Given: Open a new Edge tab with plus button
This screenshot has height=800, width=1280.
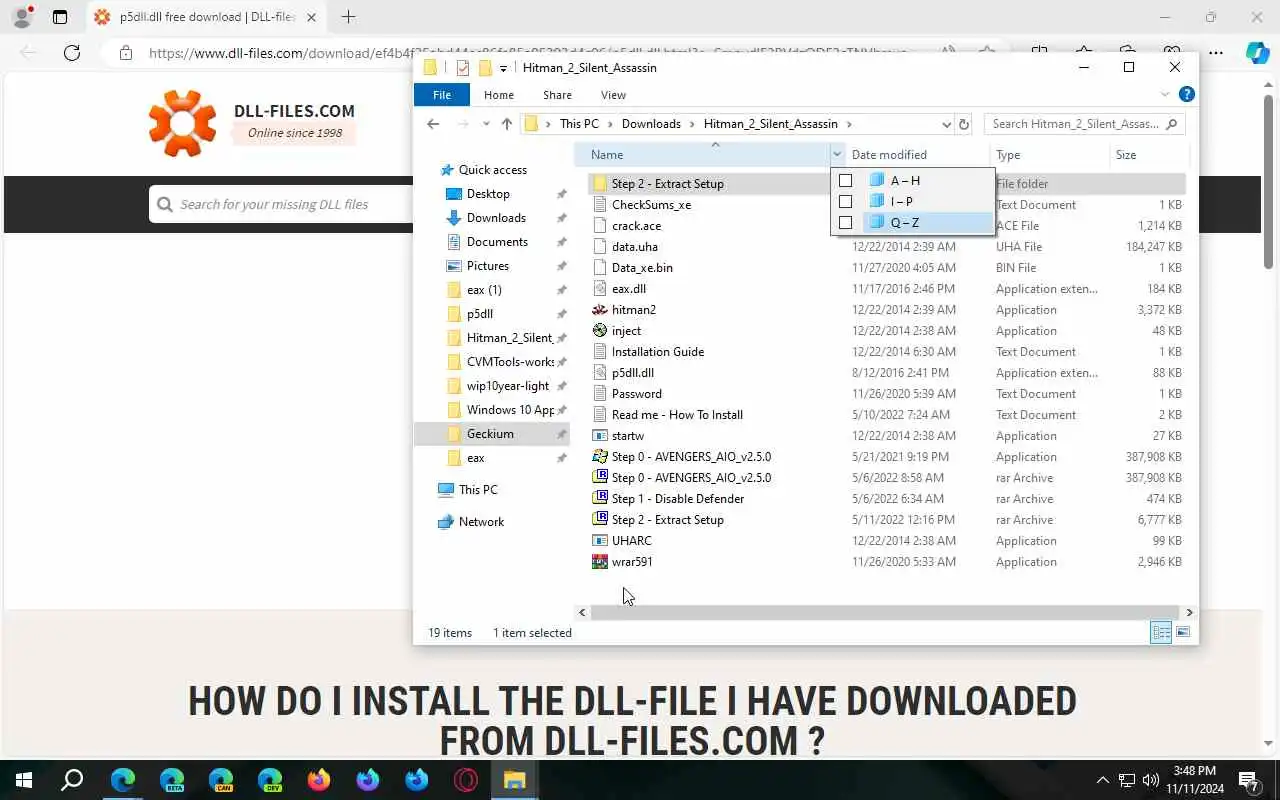Looking at the screenshot, I should [x=348, y=17].
